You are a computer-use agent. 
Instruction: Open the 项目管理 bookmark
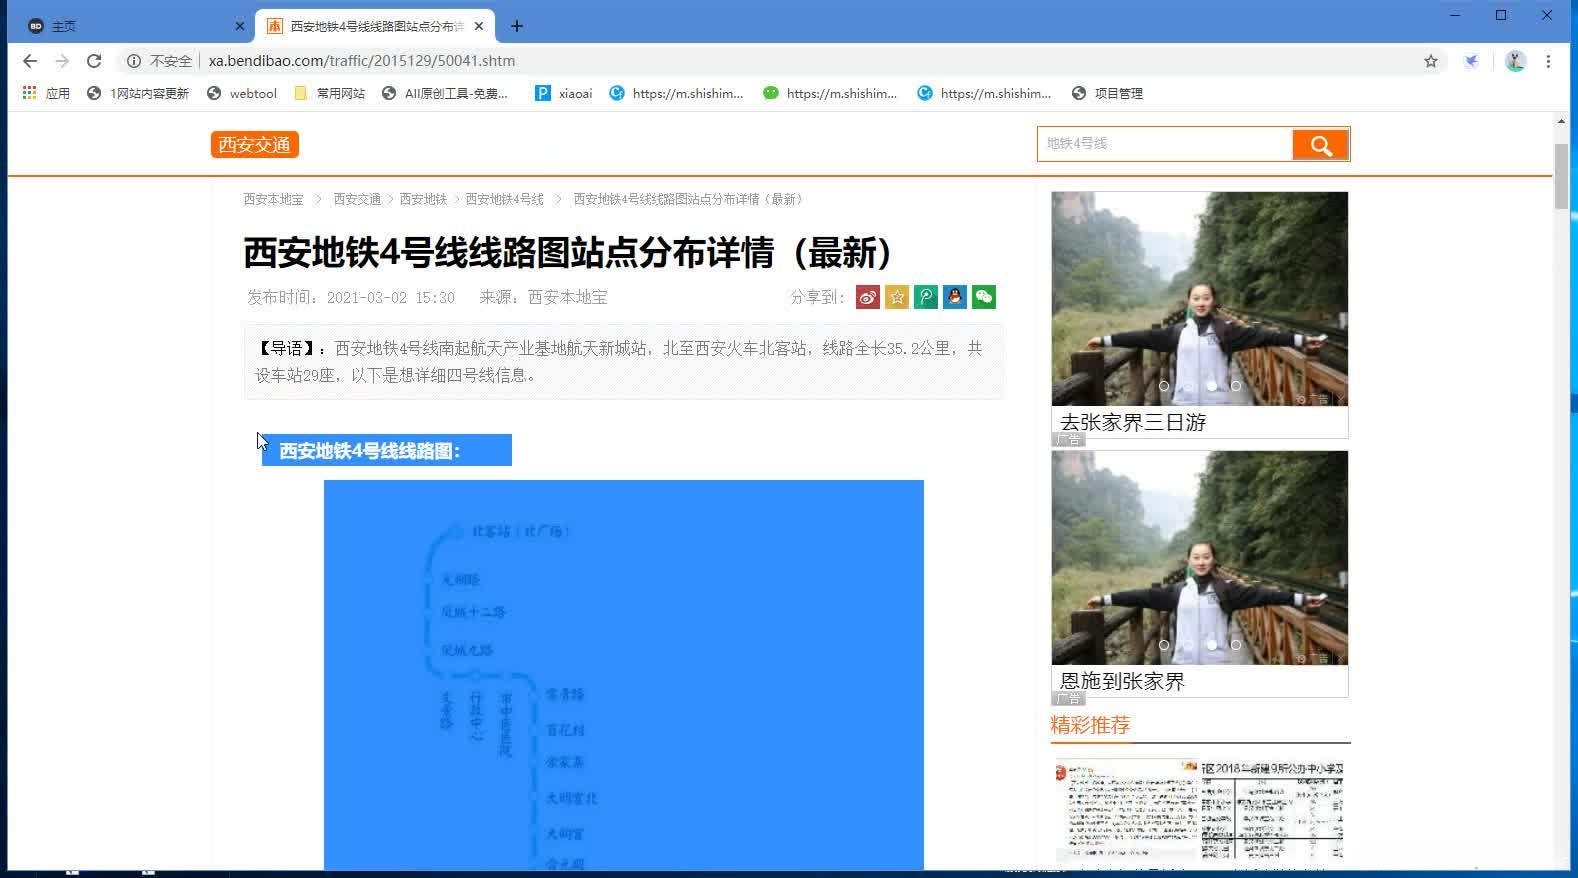click(1107, 93)
